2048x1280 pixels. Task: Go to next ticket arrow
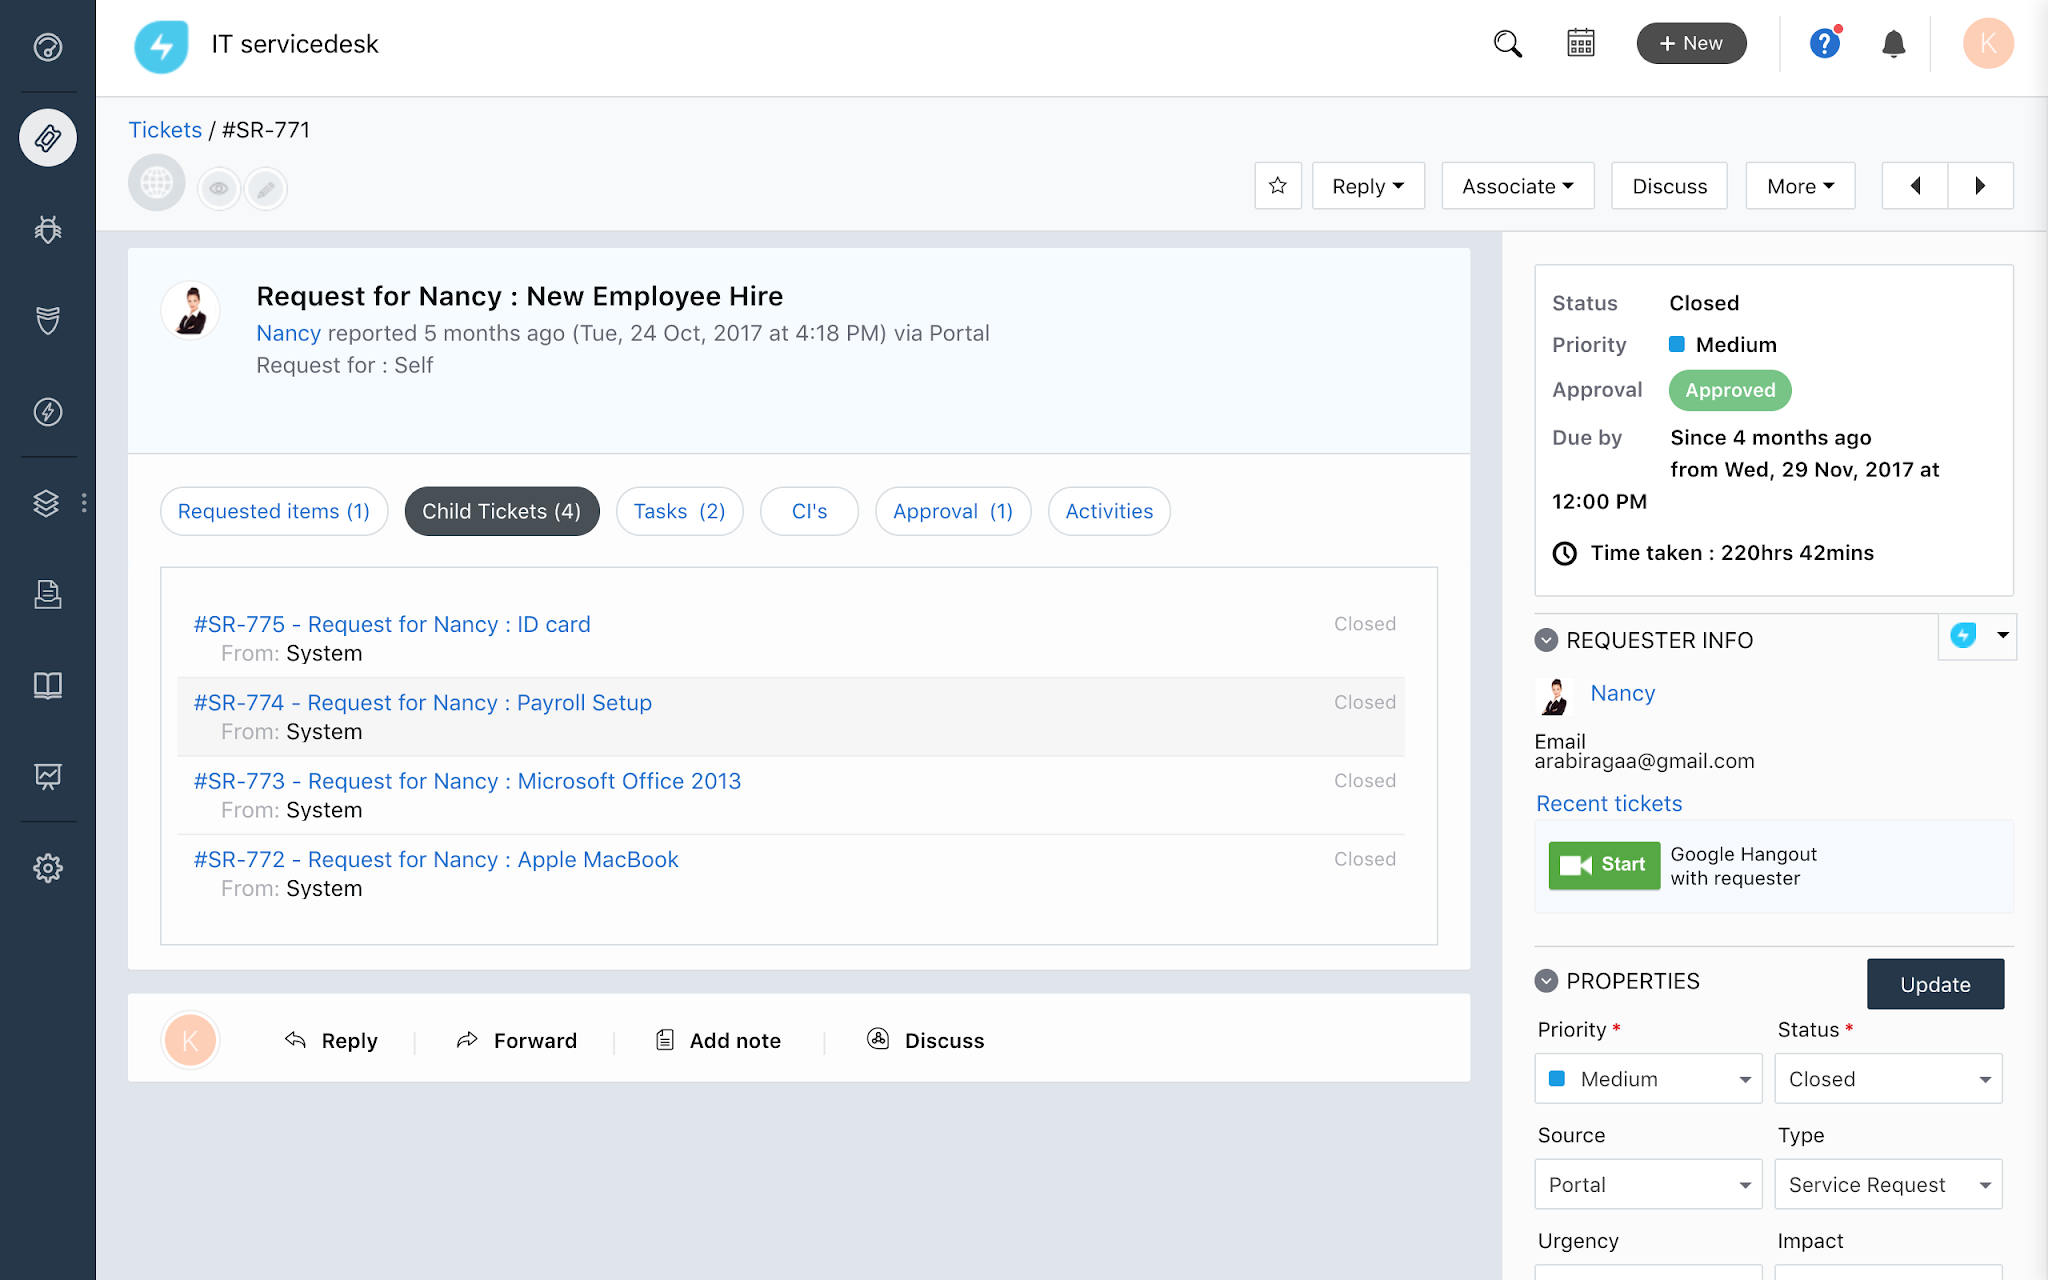(x=1979, y=186)
